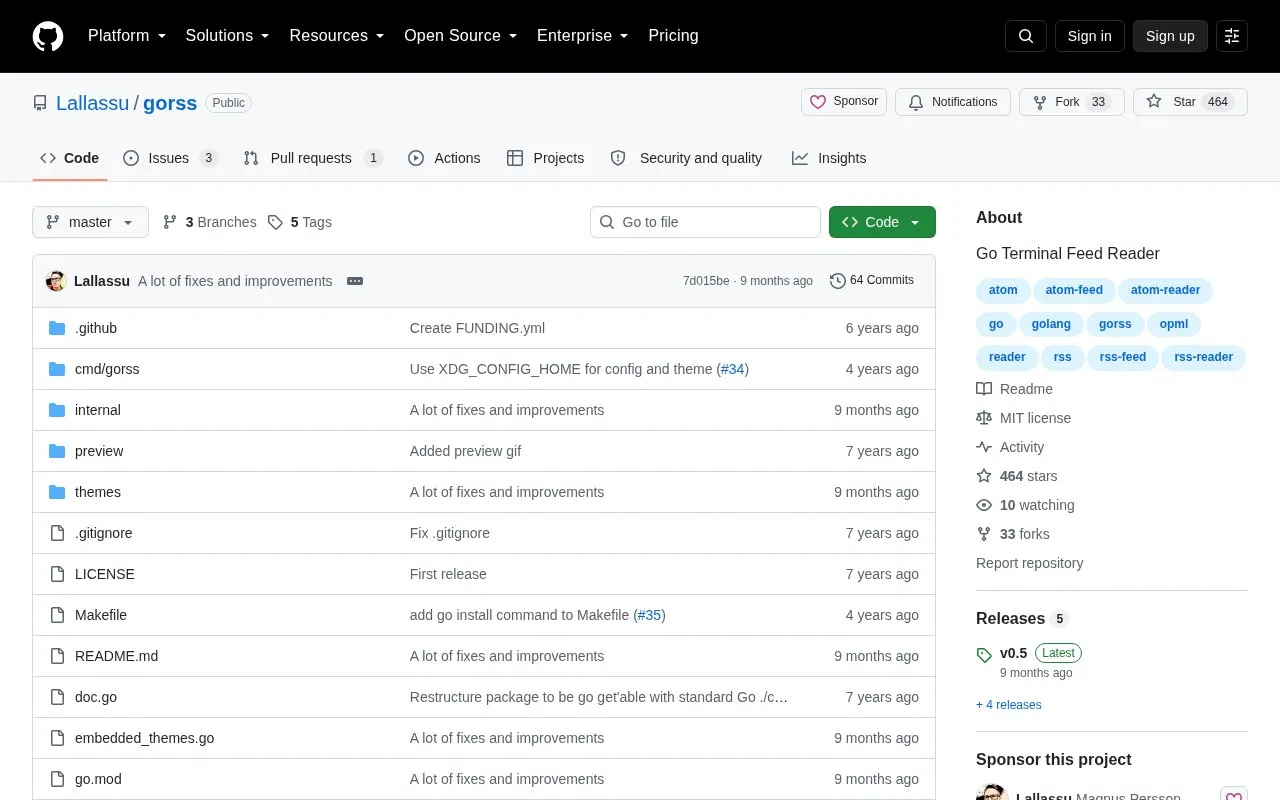This screenshot has height=800, width=1280.
Task: Click the Sponsor heart button
Action: coord(844,102)
